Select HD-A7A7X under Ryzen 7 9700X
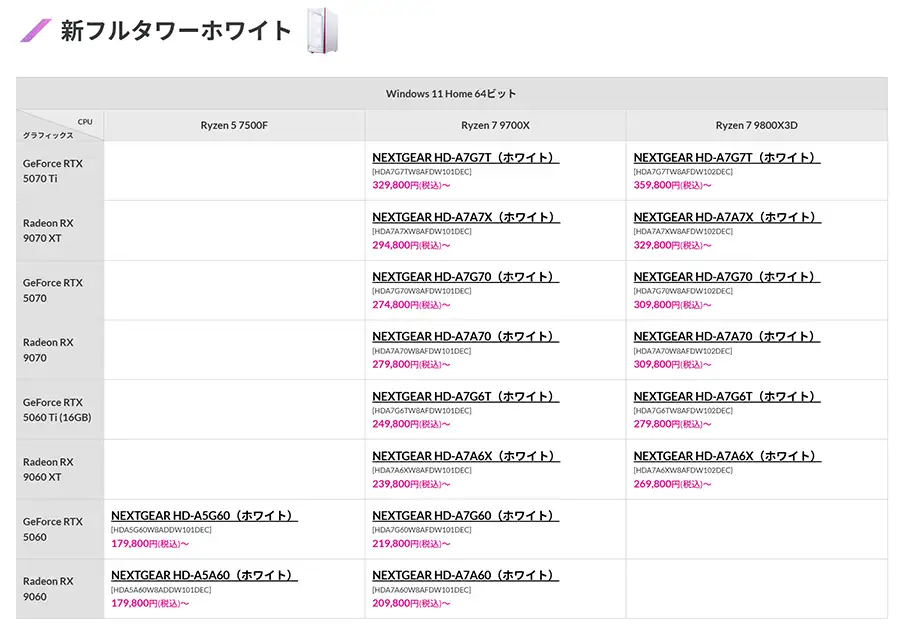This screenshot has height=624, width=900. [x=465, y=218]
